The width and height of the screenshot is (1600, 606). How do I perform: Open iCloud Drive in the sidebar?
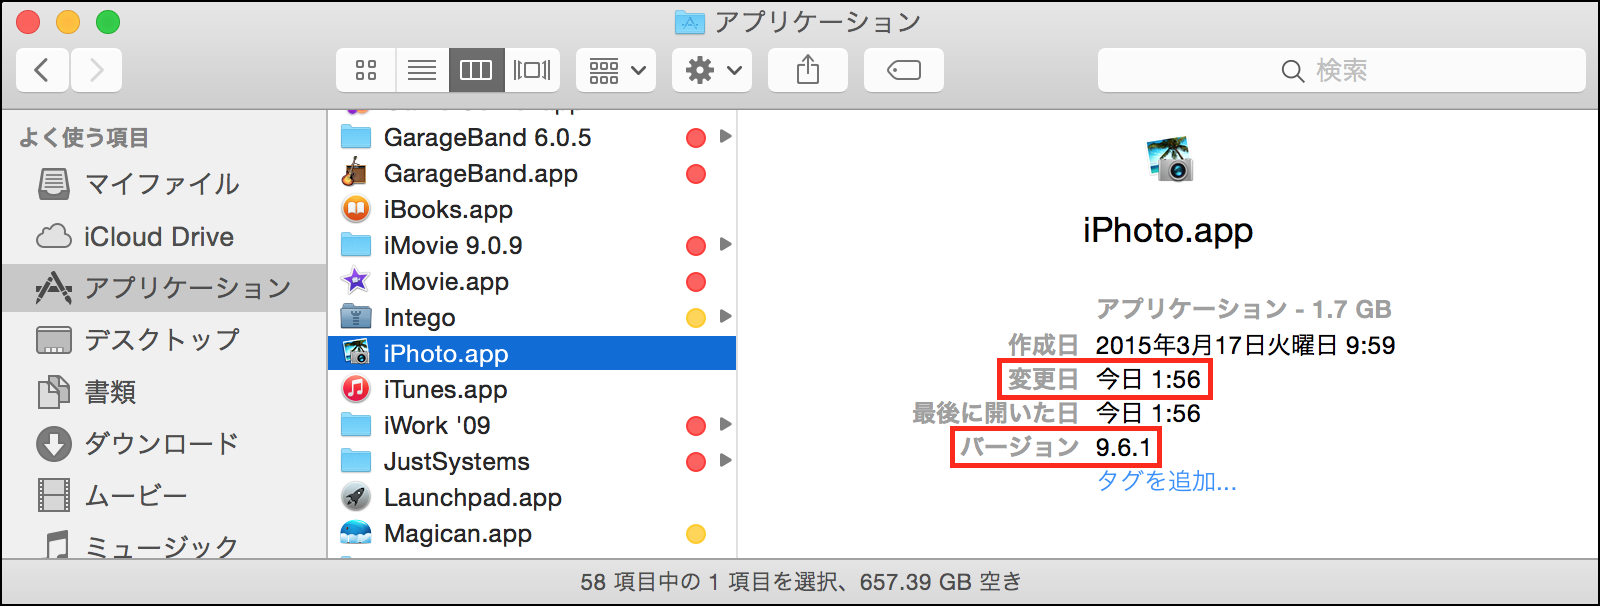pyautogui.click(x=164, y=237)
